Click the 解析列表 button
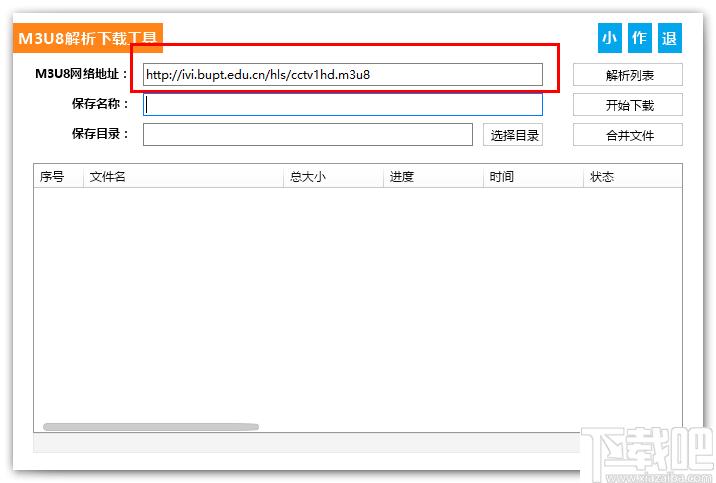716x483 pixels. click(628, 75)
